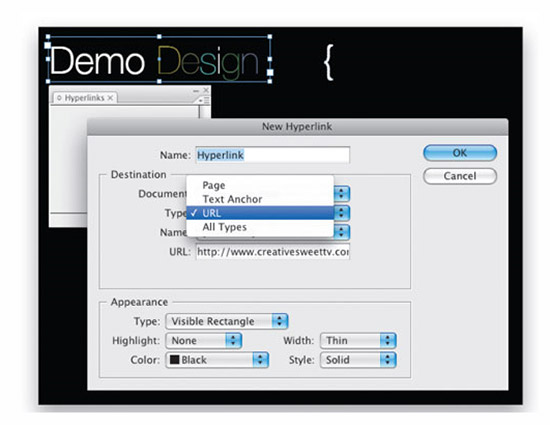Open the Style Solid dropdown

tap(358, 360)
